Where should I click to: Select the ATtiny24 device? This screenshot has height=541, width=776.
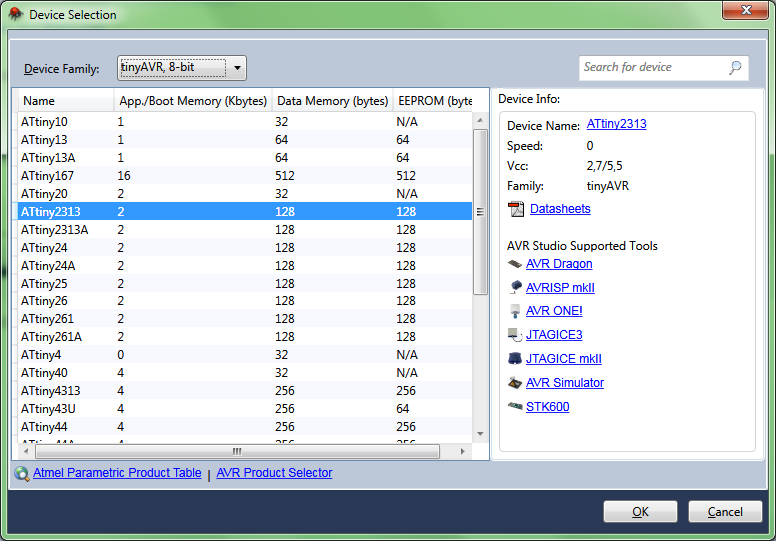click(x=245, y=247)
